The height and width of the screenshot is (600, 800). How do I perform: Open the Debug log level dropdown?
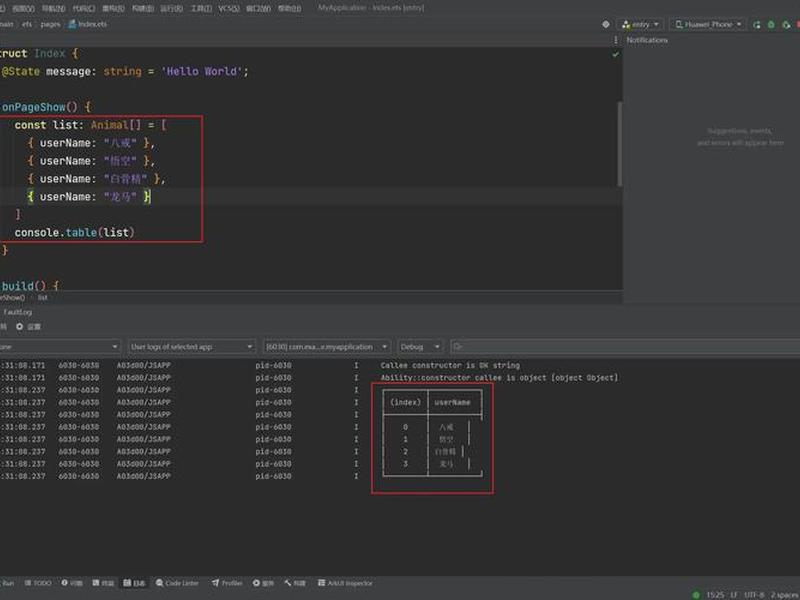pyautogui.click(x=420, y=347)
